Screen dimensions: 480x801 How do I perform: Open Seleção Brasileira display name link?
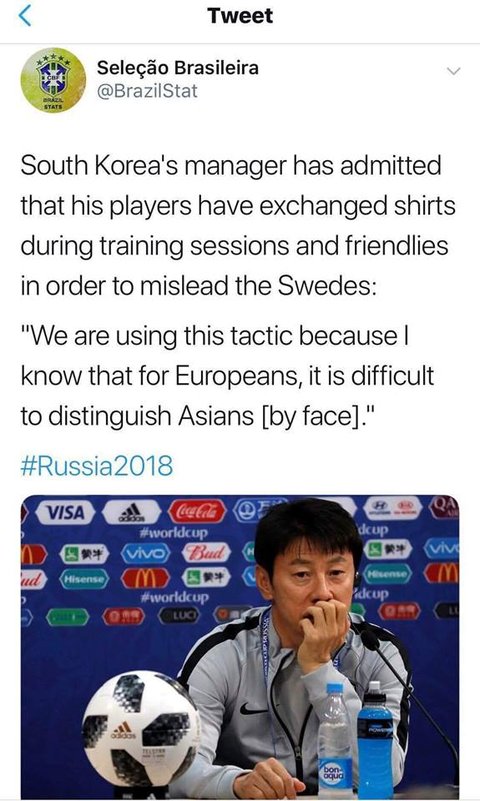(x=178, y=67)
